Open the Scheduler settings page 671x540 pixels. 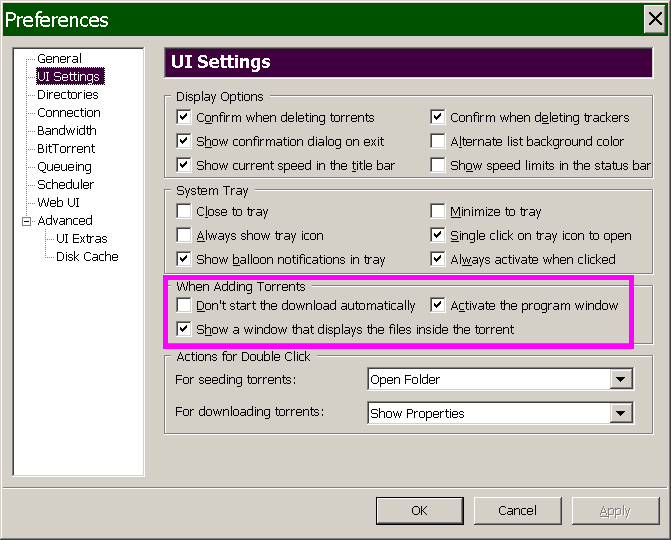[x=65, y=185]
